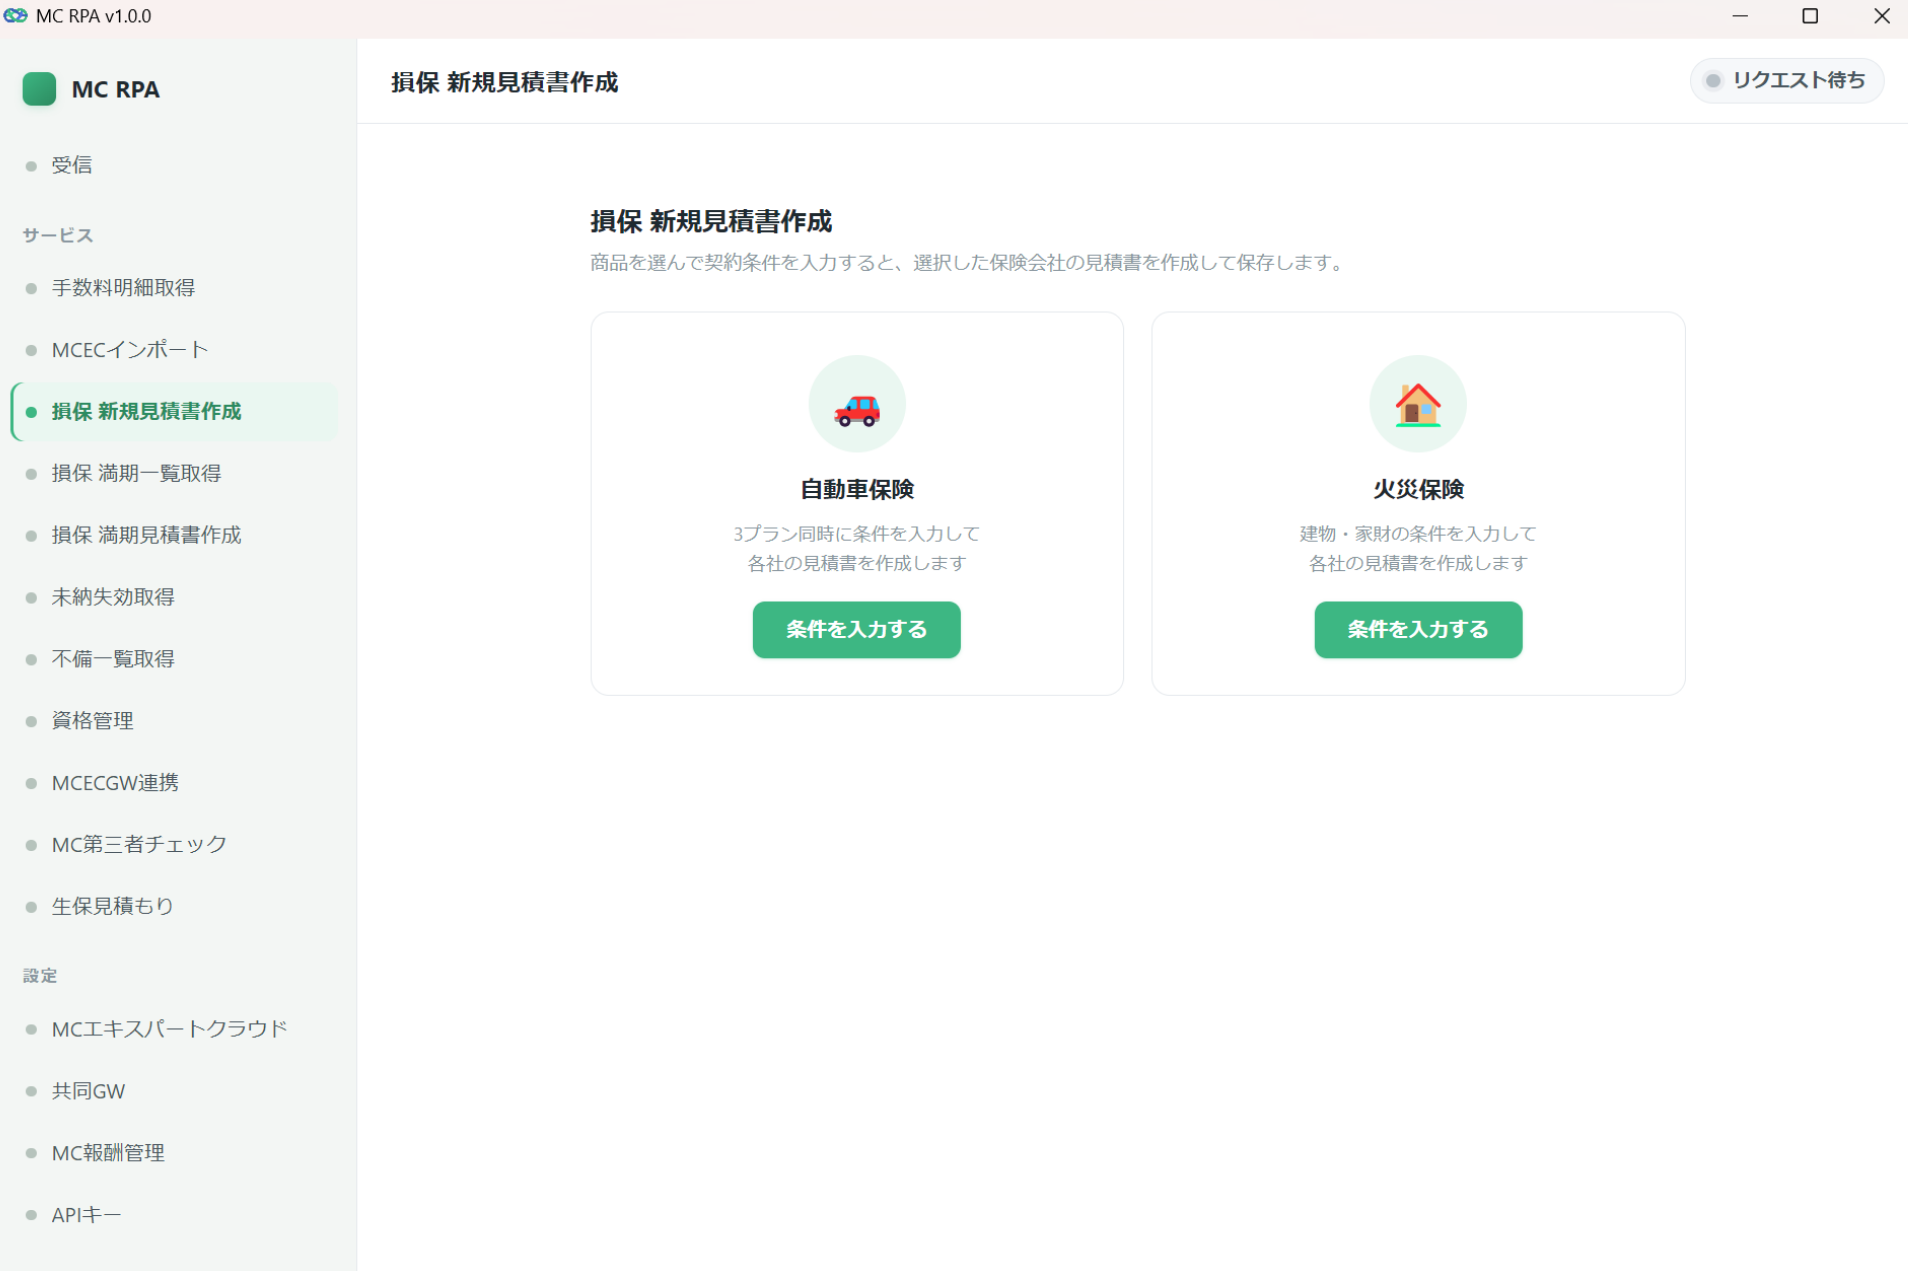The image size is (1908, 1271).
Task: Click the text 3プラン同時に条件を入力して
Action: [x=857, y=534]
